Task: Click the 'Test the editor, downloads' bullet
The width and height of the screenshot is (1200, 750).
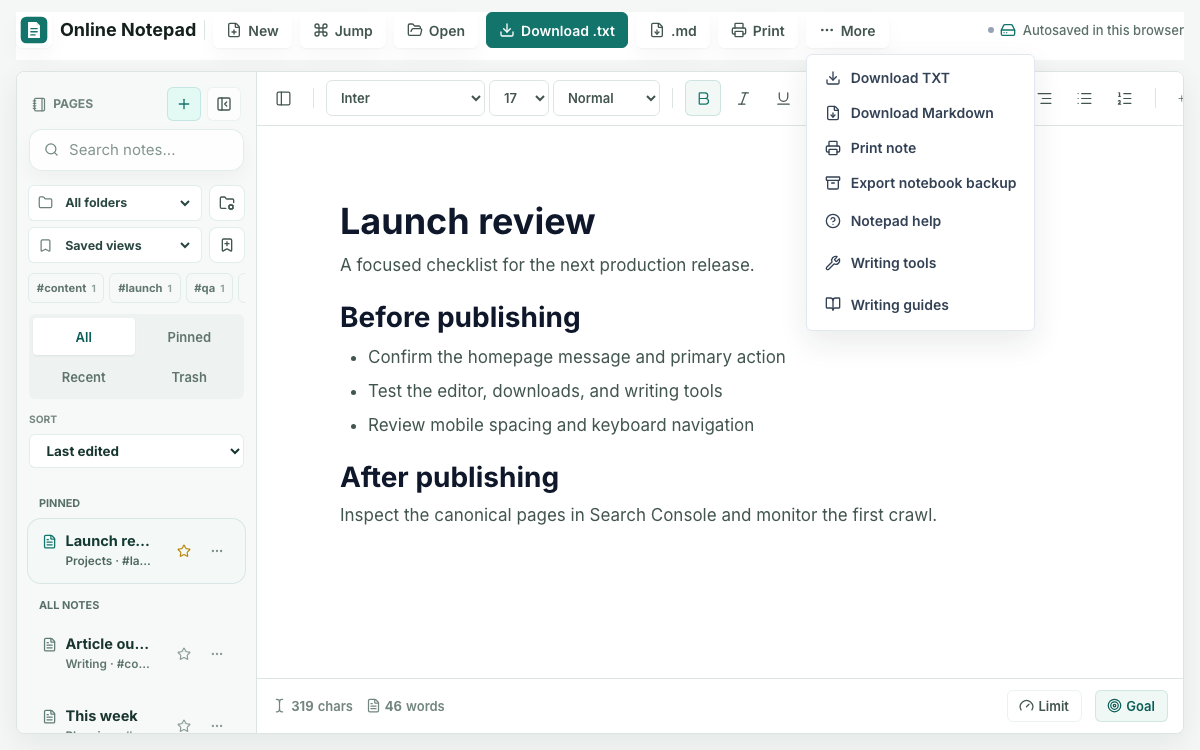Action: coord(545,391)
